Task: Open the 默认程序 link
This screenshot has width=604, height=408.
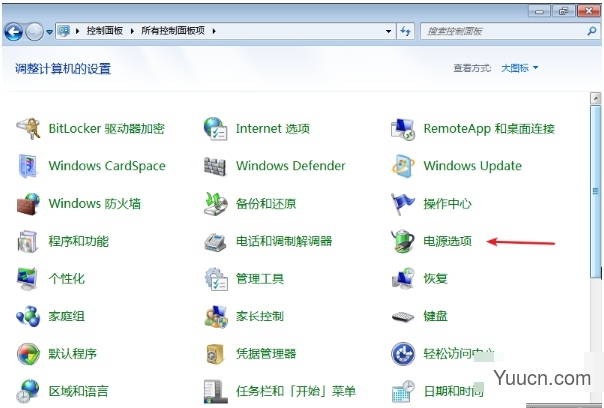Action: pyautogui.click(x=72, y=354)
